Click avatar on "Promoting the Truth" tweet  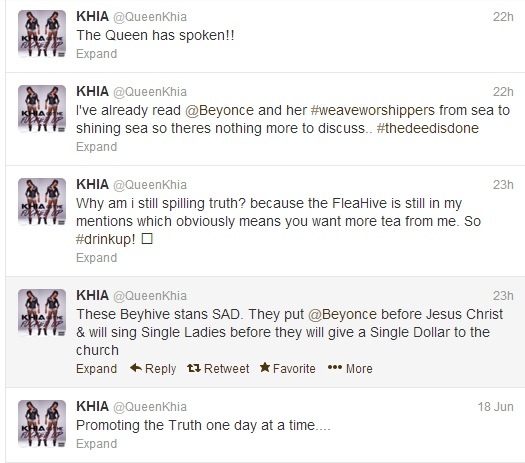pos(42,424)
